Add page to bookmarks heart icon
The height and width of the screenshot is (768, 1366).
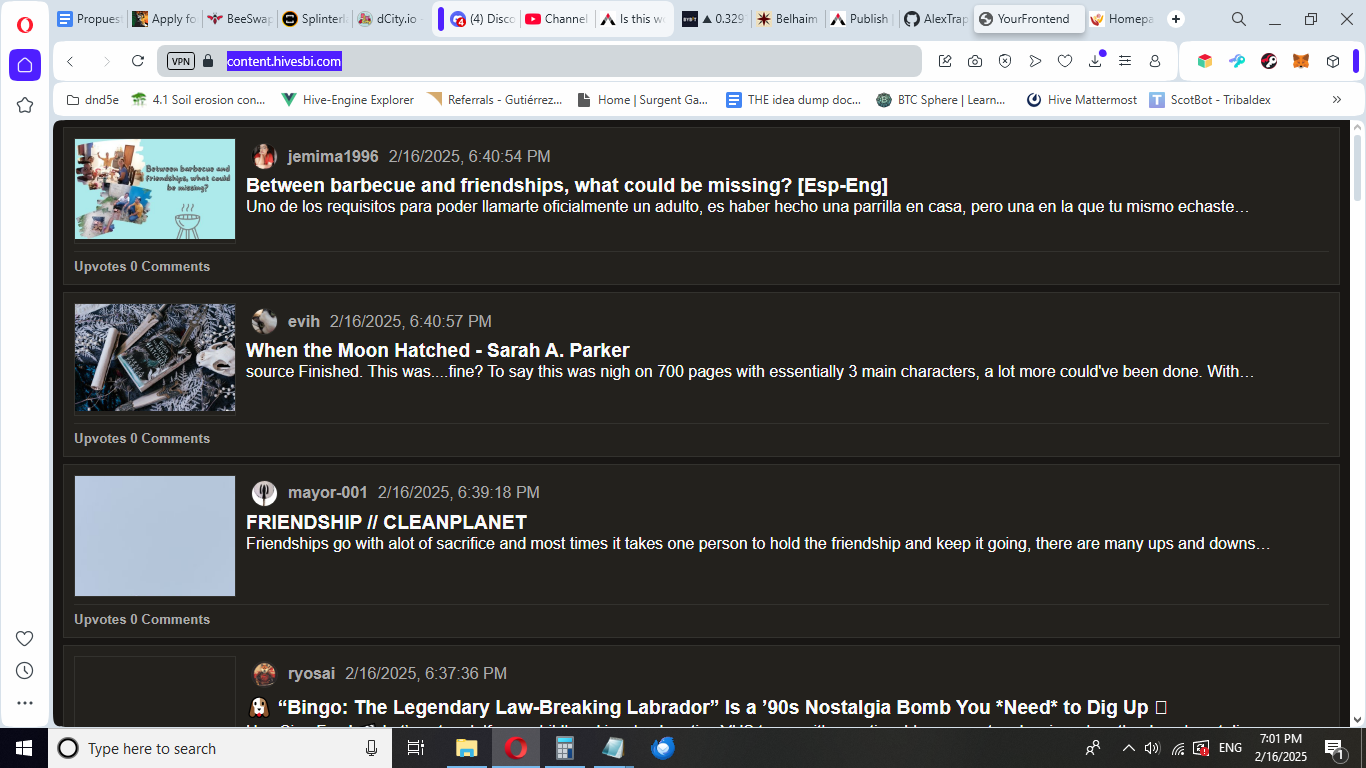[x=1065, y=61]
